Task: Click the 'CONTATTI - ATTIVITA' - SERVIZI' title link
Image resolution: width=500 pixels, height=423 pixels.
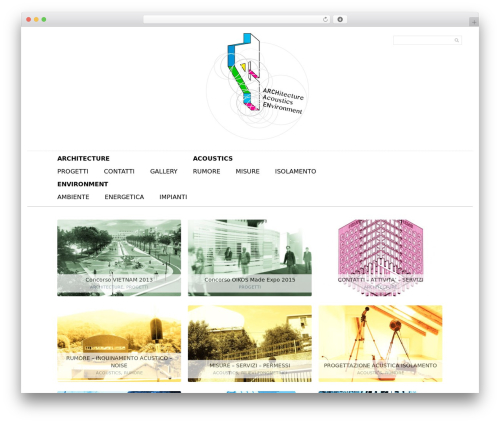Action: 380,280
